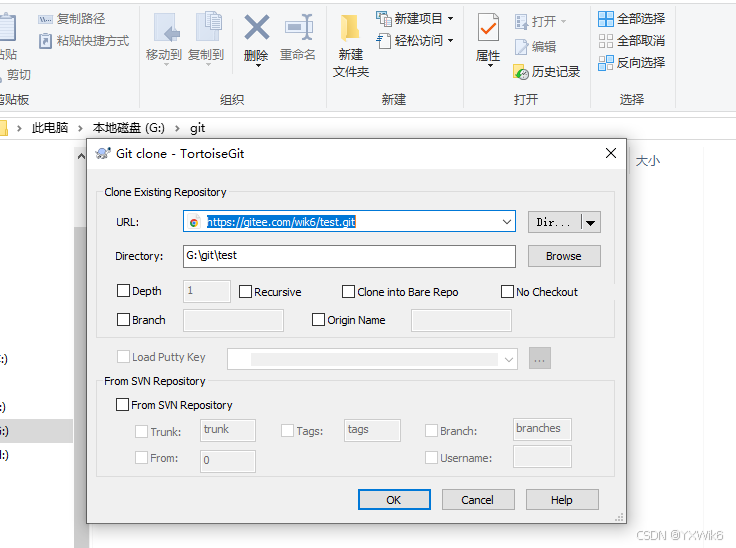Image resolution: width=736 pixels, height=548 pixels.
Task: Toggle Branch checkbox in Clone Existing Repository
Action: coord(123,320)
